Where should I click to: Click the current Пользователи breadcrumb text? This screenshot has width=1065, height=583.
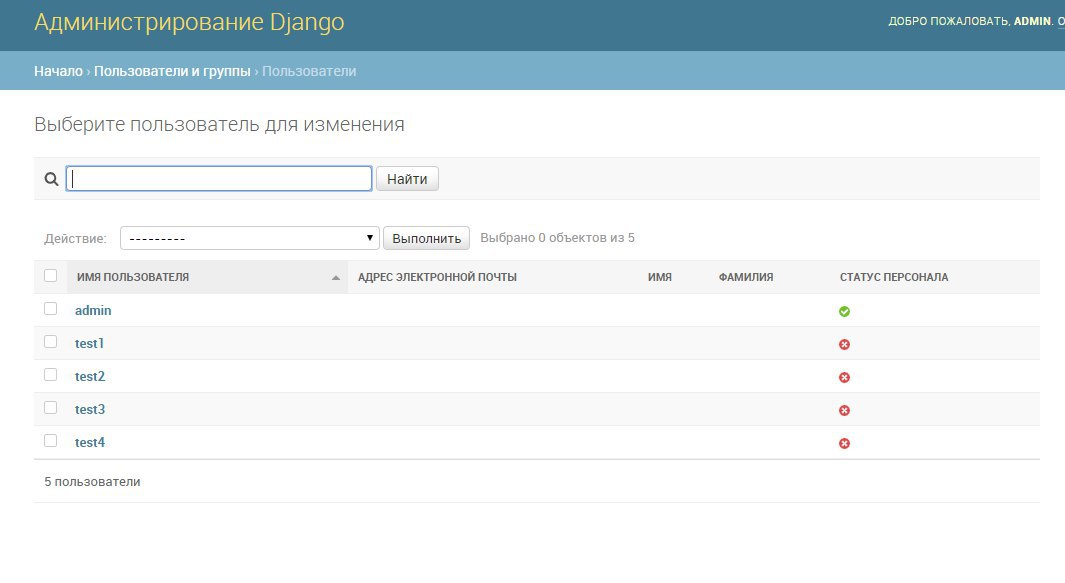coord(309,71)
